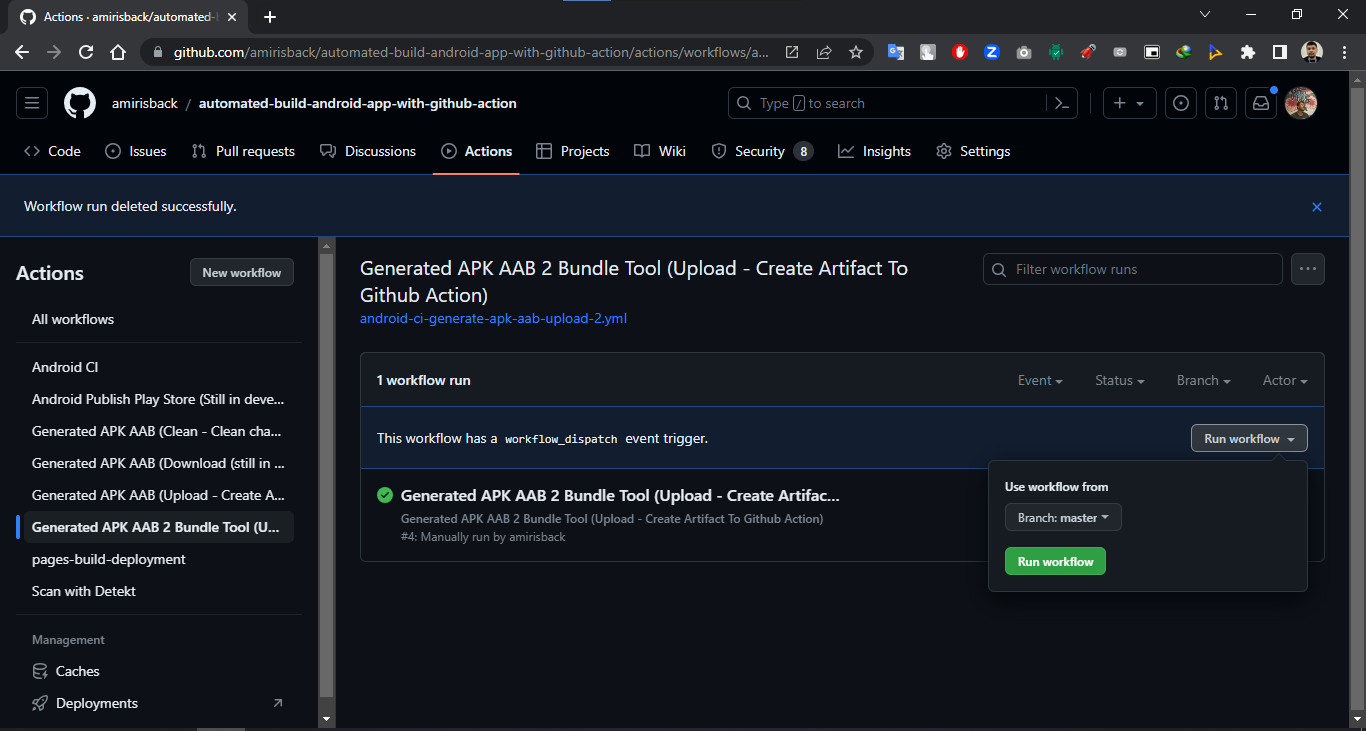Click the Deployments rocket icon

coord(40,703)
